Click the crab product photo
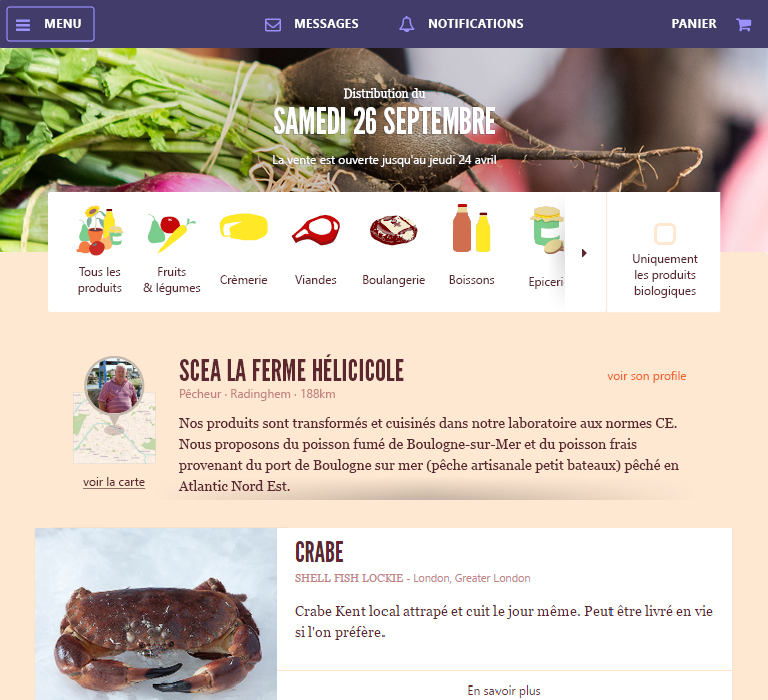 point(156,614)
